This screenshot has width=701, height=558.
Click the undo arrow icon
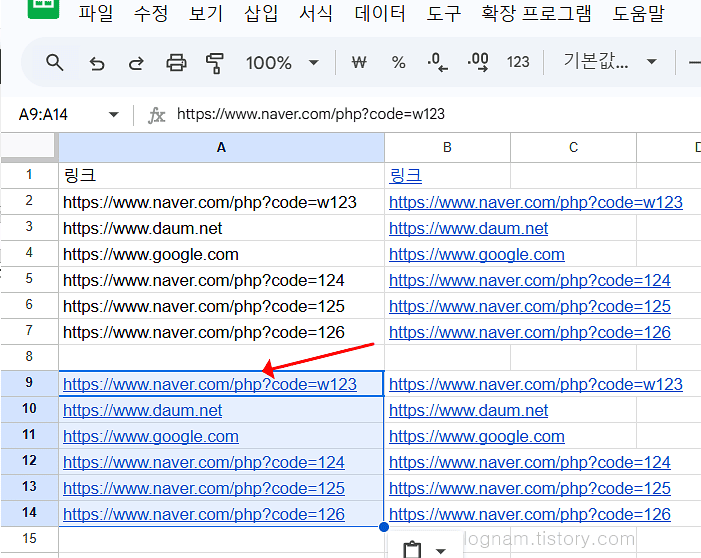click(97, 63)
